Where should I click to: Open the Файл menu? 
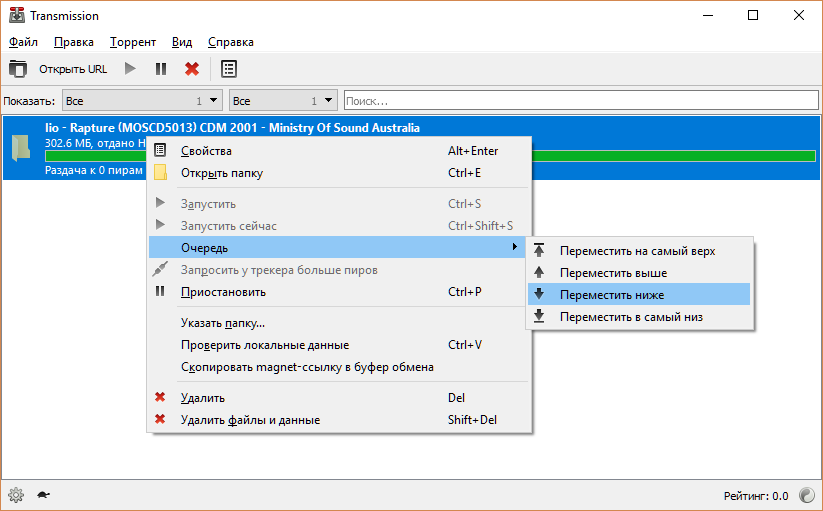click(x=23, y=42)
